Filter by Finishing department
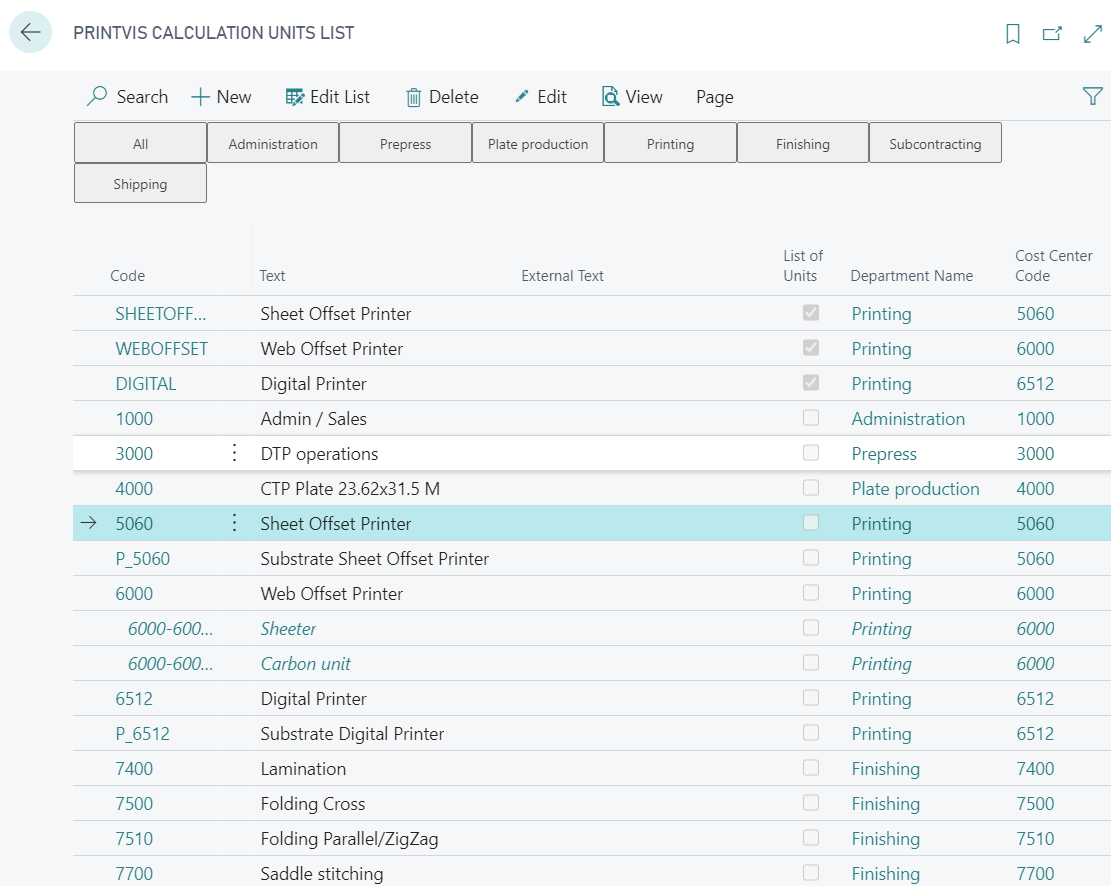This screenshot has width=1111, height=886. pyautogui.click(x=803, y=143)
